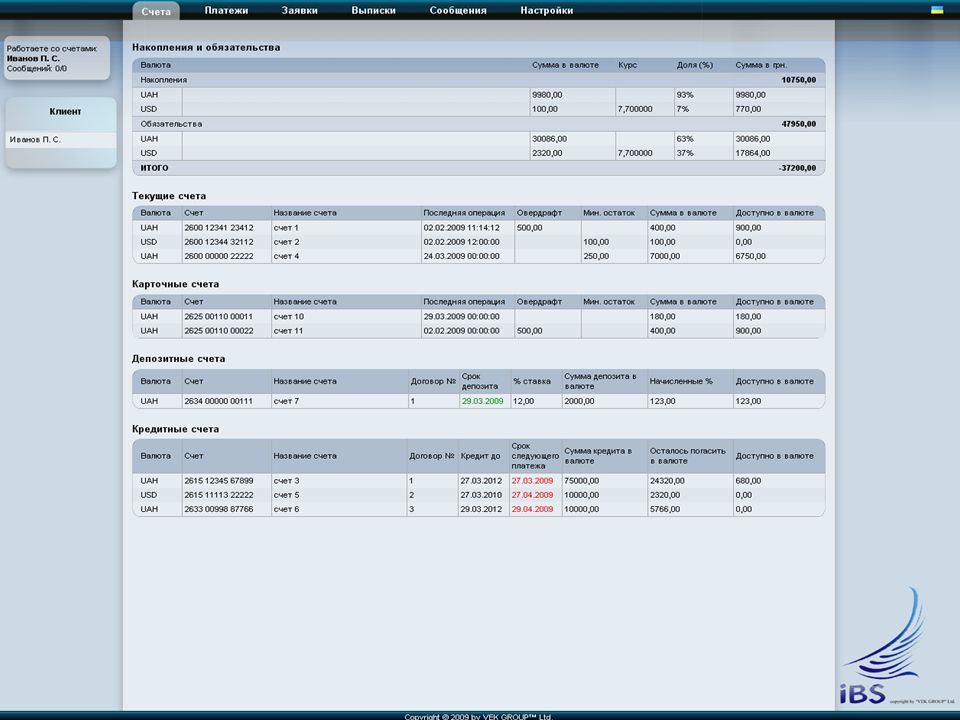
Task: Click red next payment date 29.04.2009
Action: 532,509
